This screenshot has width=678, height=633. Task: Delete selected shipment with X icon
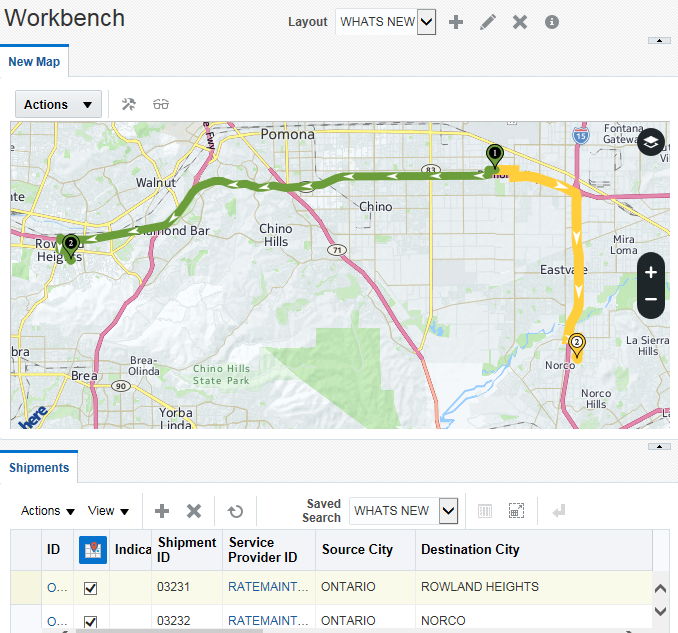click(194, 511)
